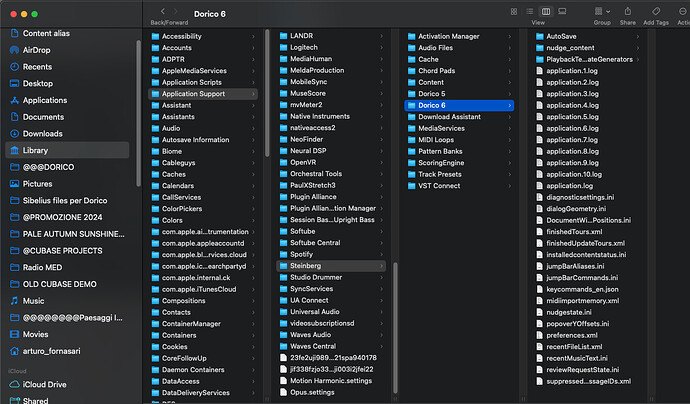Open Content alias in the sidebar

(46, 33)
